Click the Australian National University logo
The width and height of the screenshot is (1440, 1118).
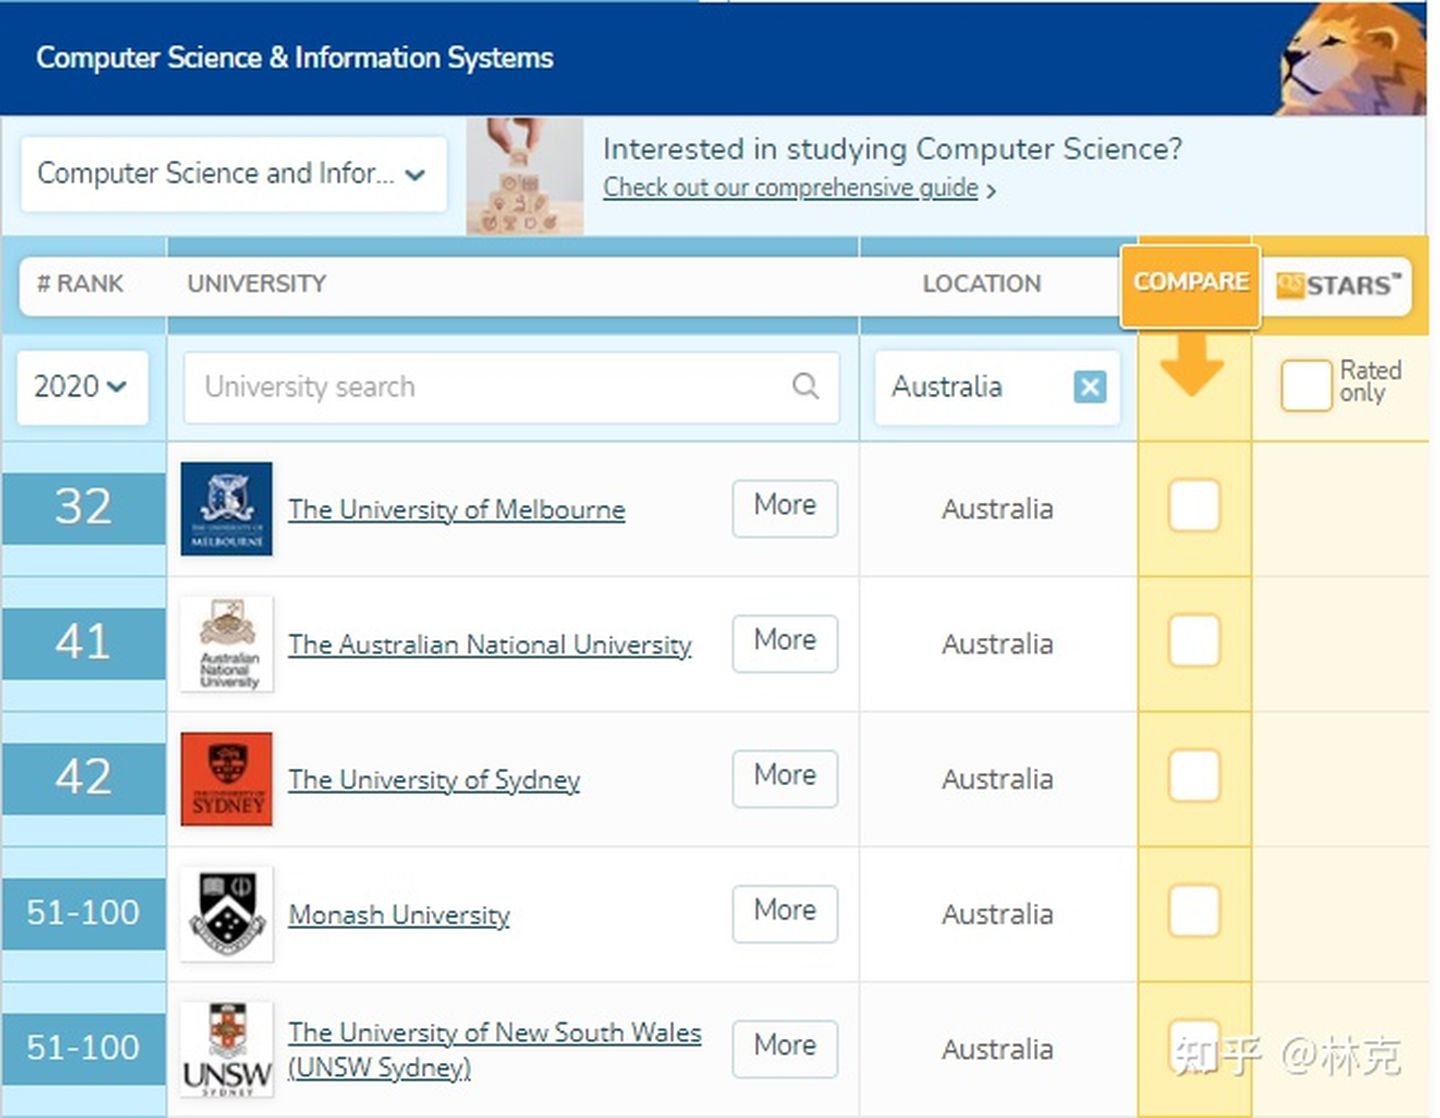(227, 644)
